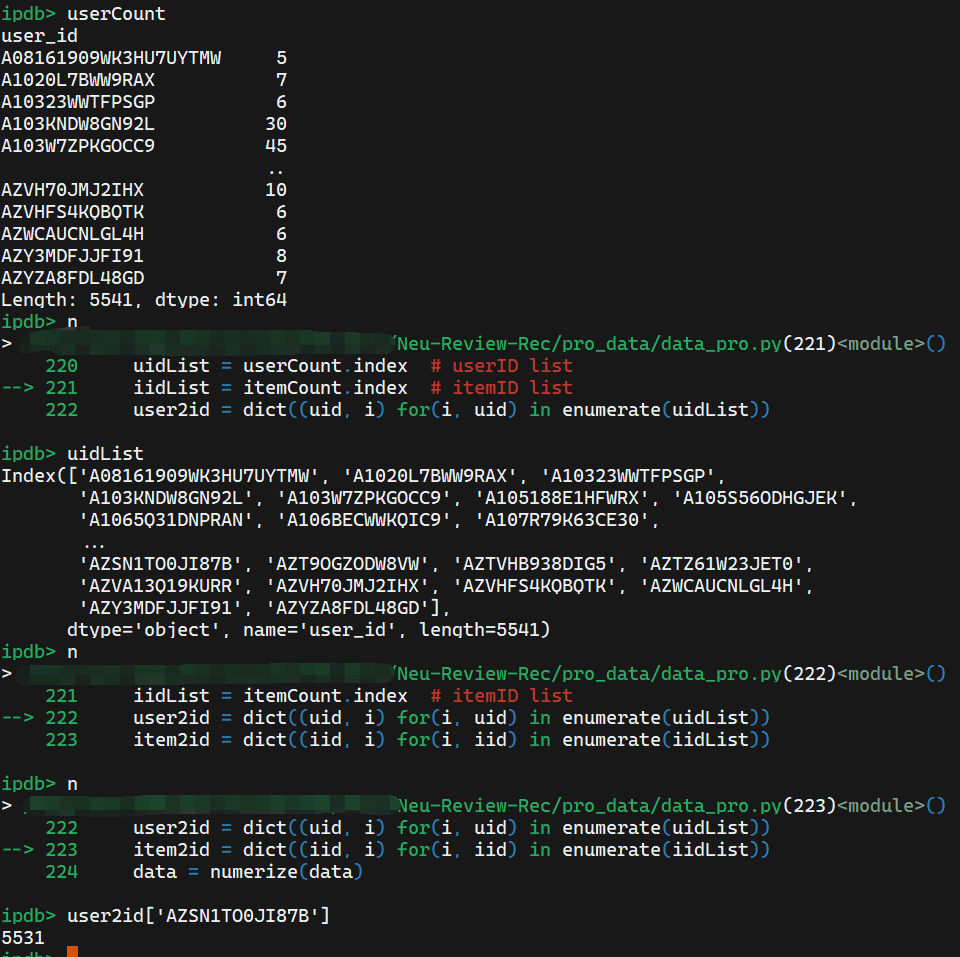Click the '# userID list' comment
Screen dimensions: 960x957
[501, 366]
